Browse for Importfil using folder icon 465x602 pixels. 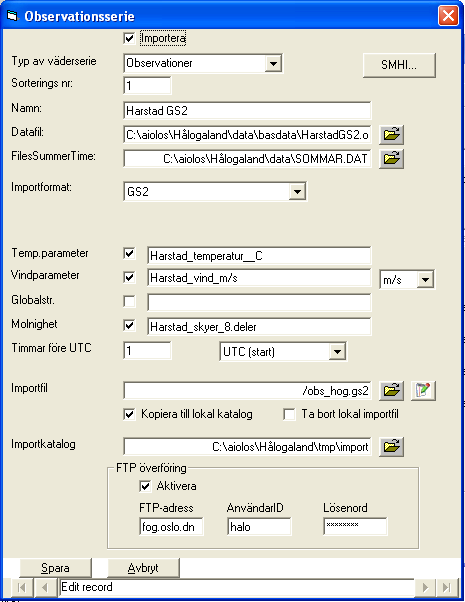click(x=391, y=391)
